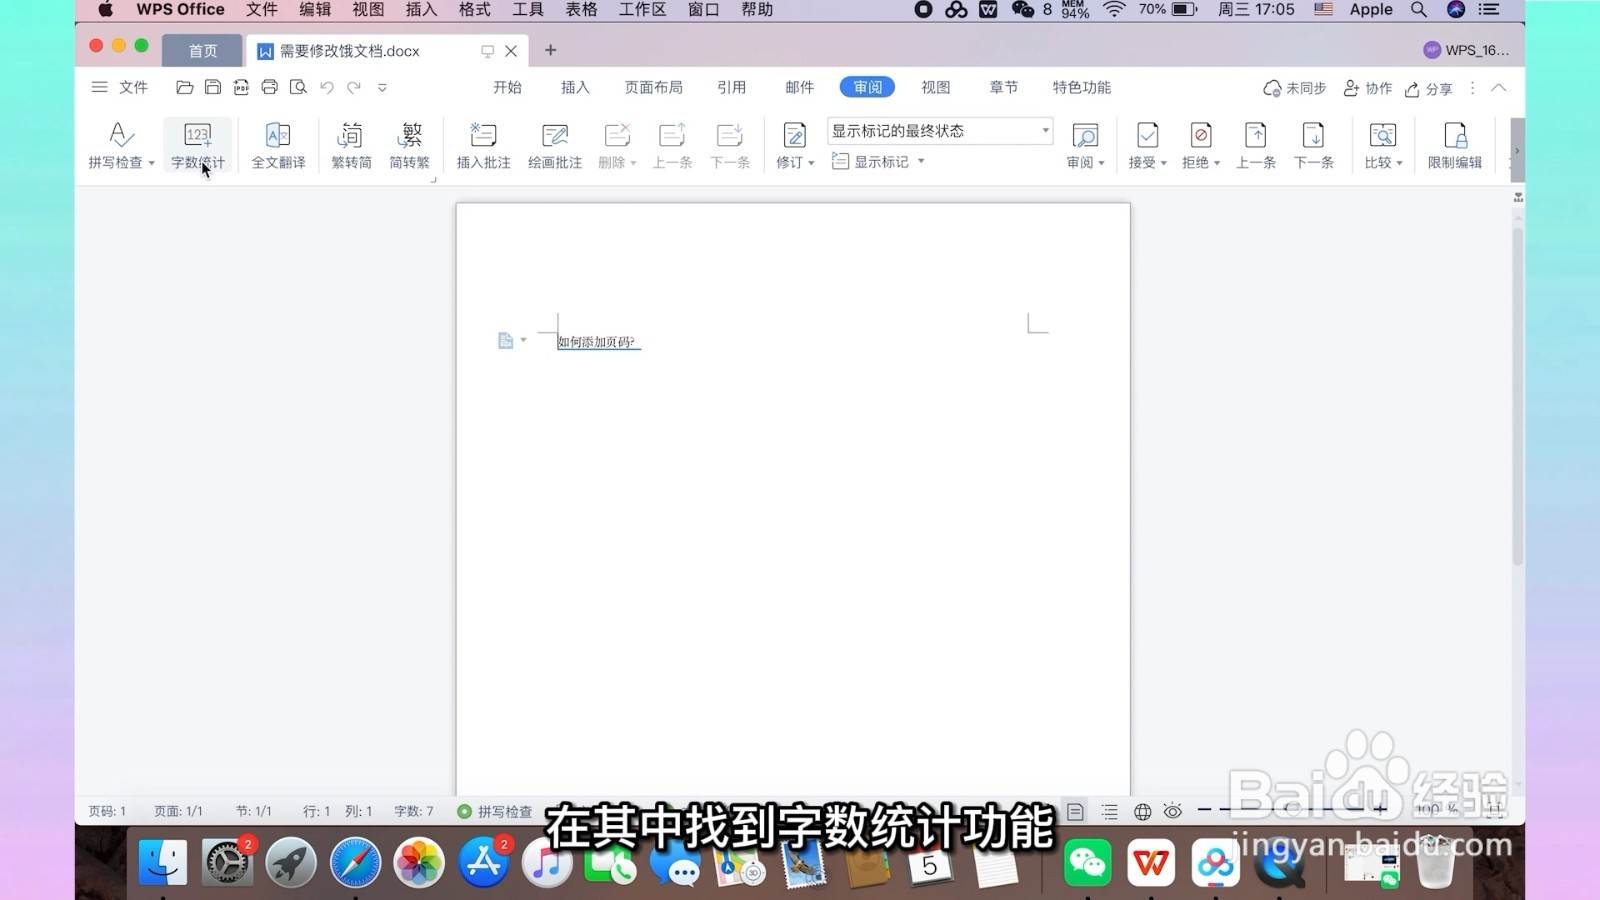Open the 字数统计 word count tool

click(x=197, y=144)
